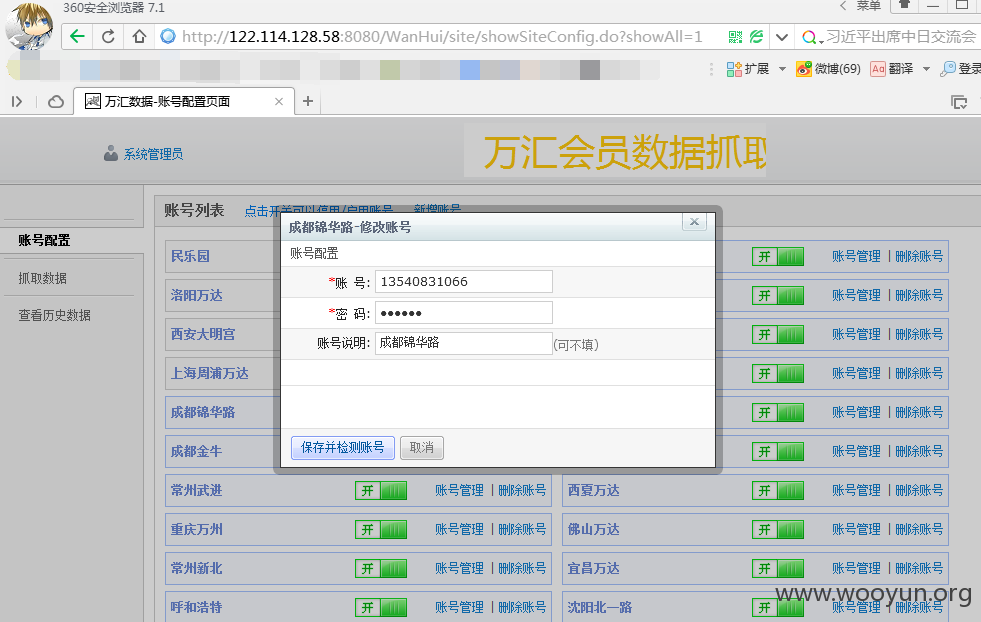Click 删除账号 for 宜昌万达
The image size is (981, 622).
(919, 569)
